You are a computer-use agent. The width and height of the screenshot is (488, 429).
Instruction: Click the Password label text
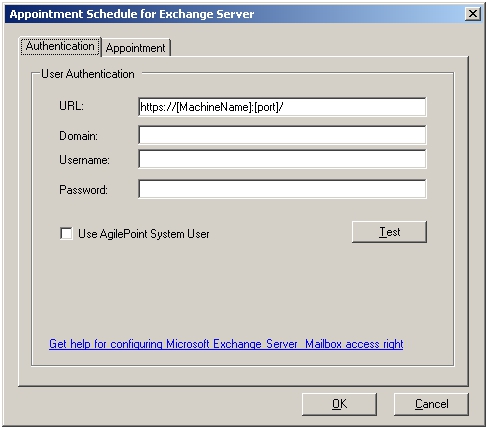point(83,190)
